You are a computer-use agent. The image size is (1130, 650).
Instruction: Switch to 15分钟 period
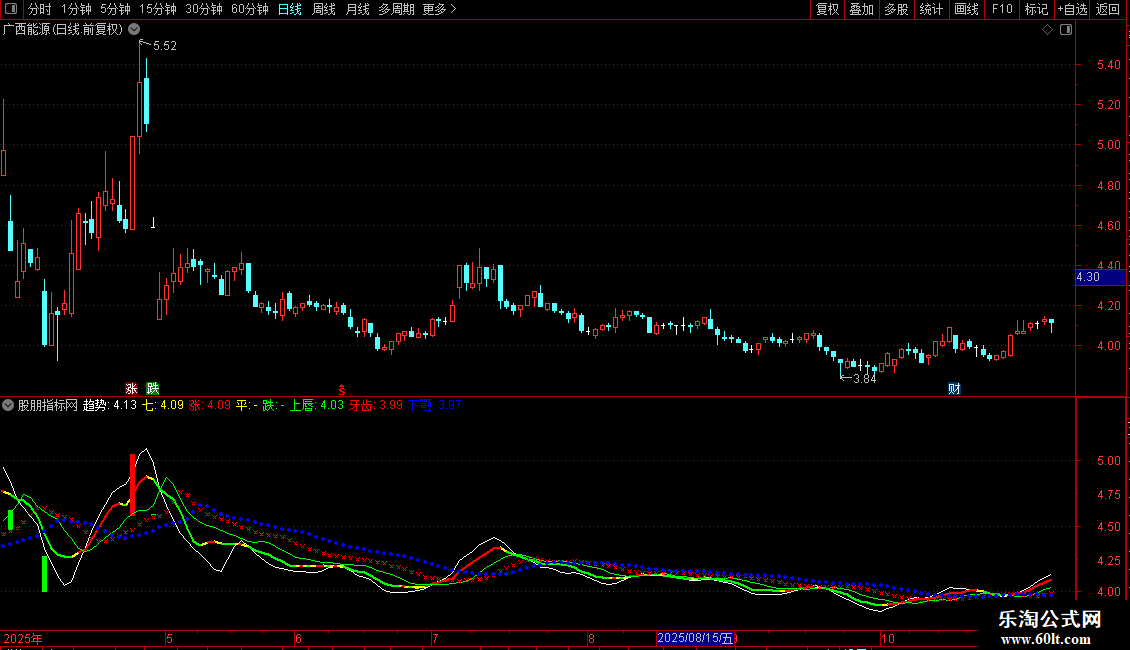click(158, 9)
